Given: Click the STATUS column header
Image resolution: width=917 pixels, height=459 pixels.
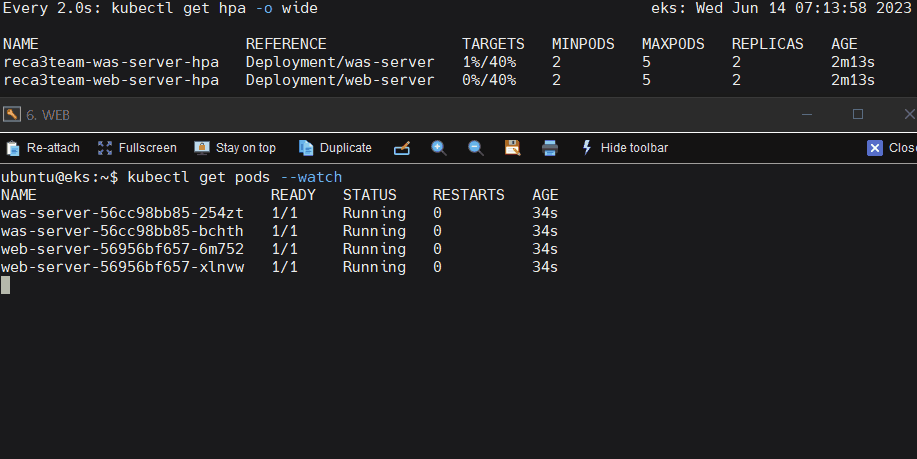Looking at the screenshot, I should point(370,195).
